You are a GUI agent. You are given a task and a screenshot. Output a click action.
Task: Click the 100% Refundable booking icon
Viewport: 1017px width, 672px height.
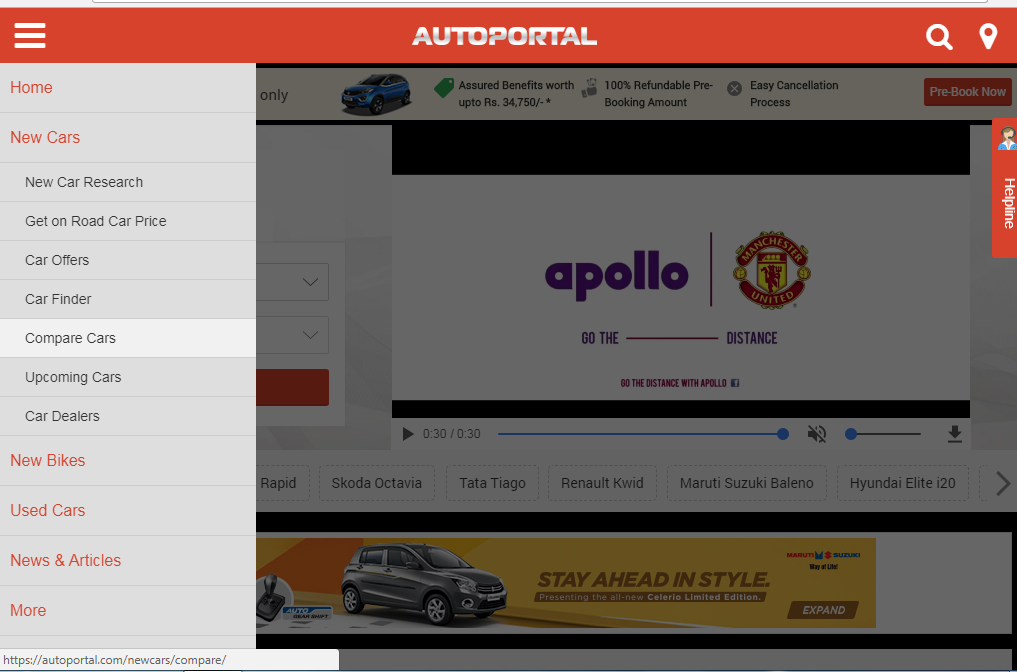pos(589,88)
